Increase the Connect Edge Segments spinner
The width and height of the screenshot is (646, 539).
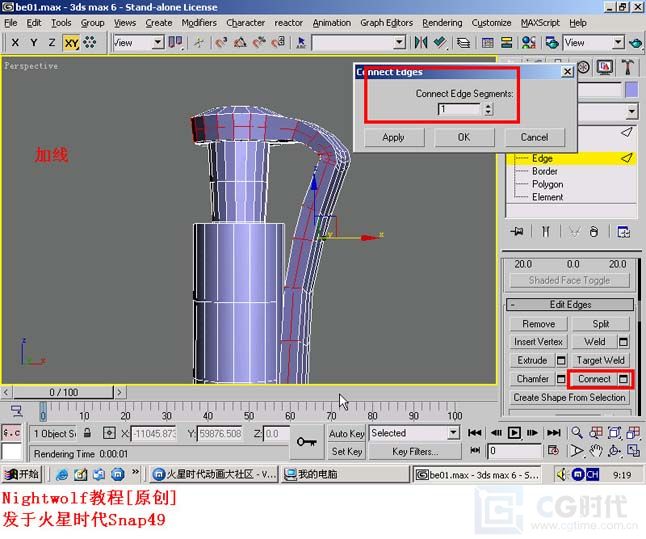(x=488, y=106)
